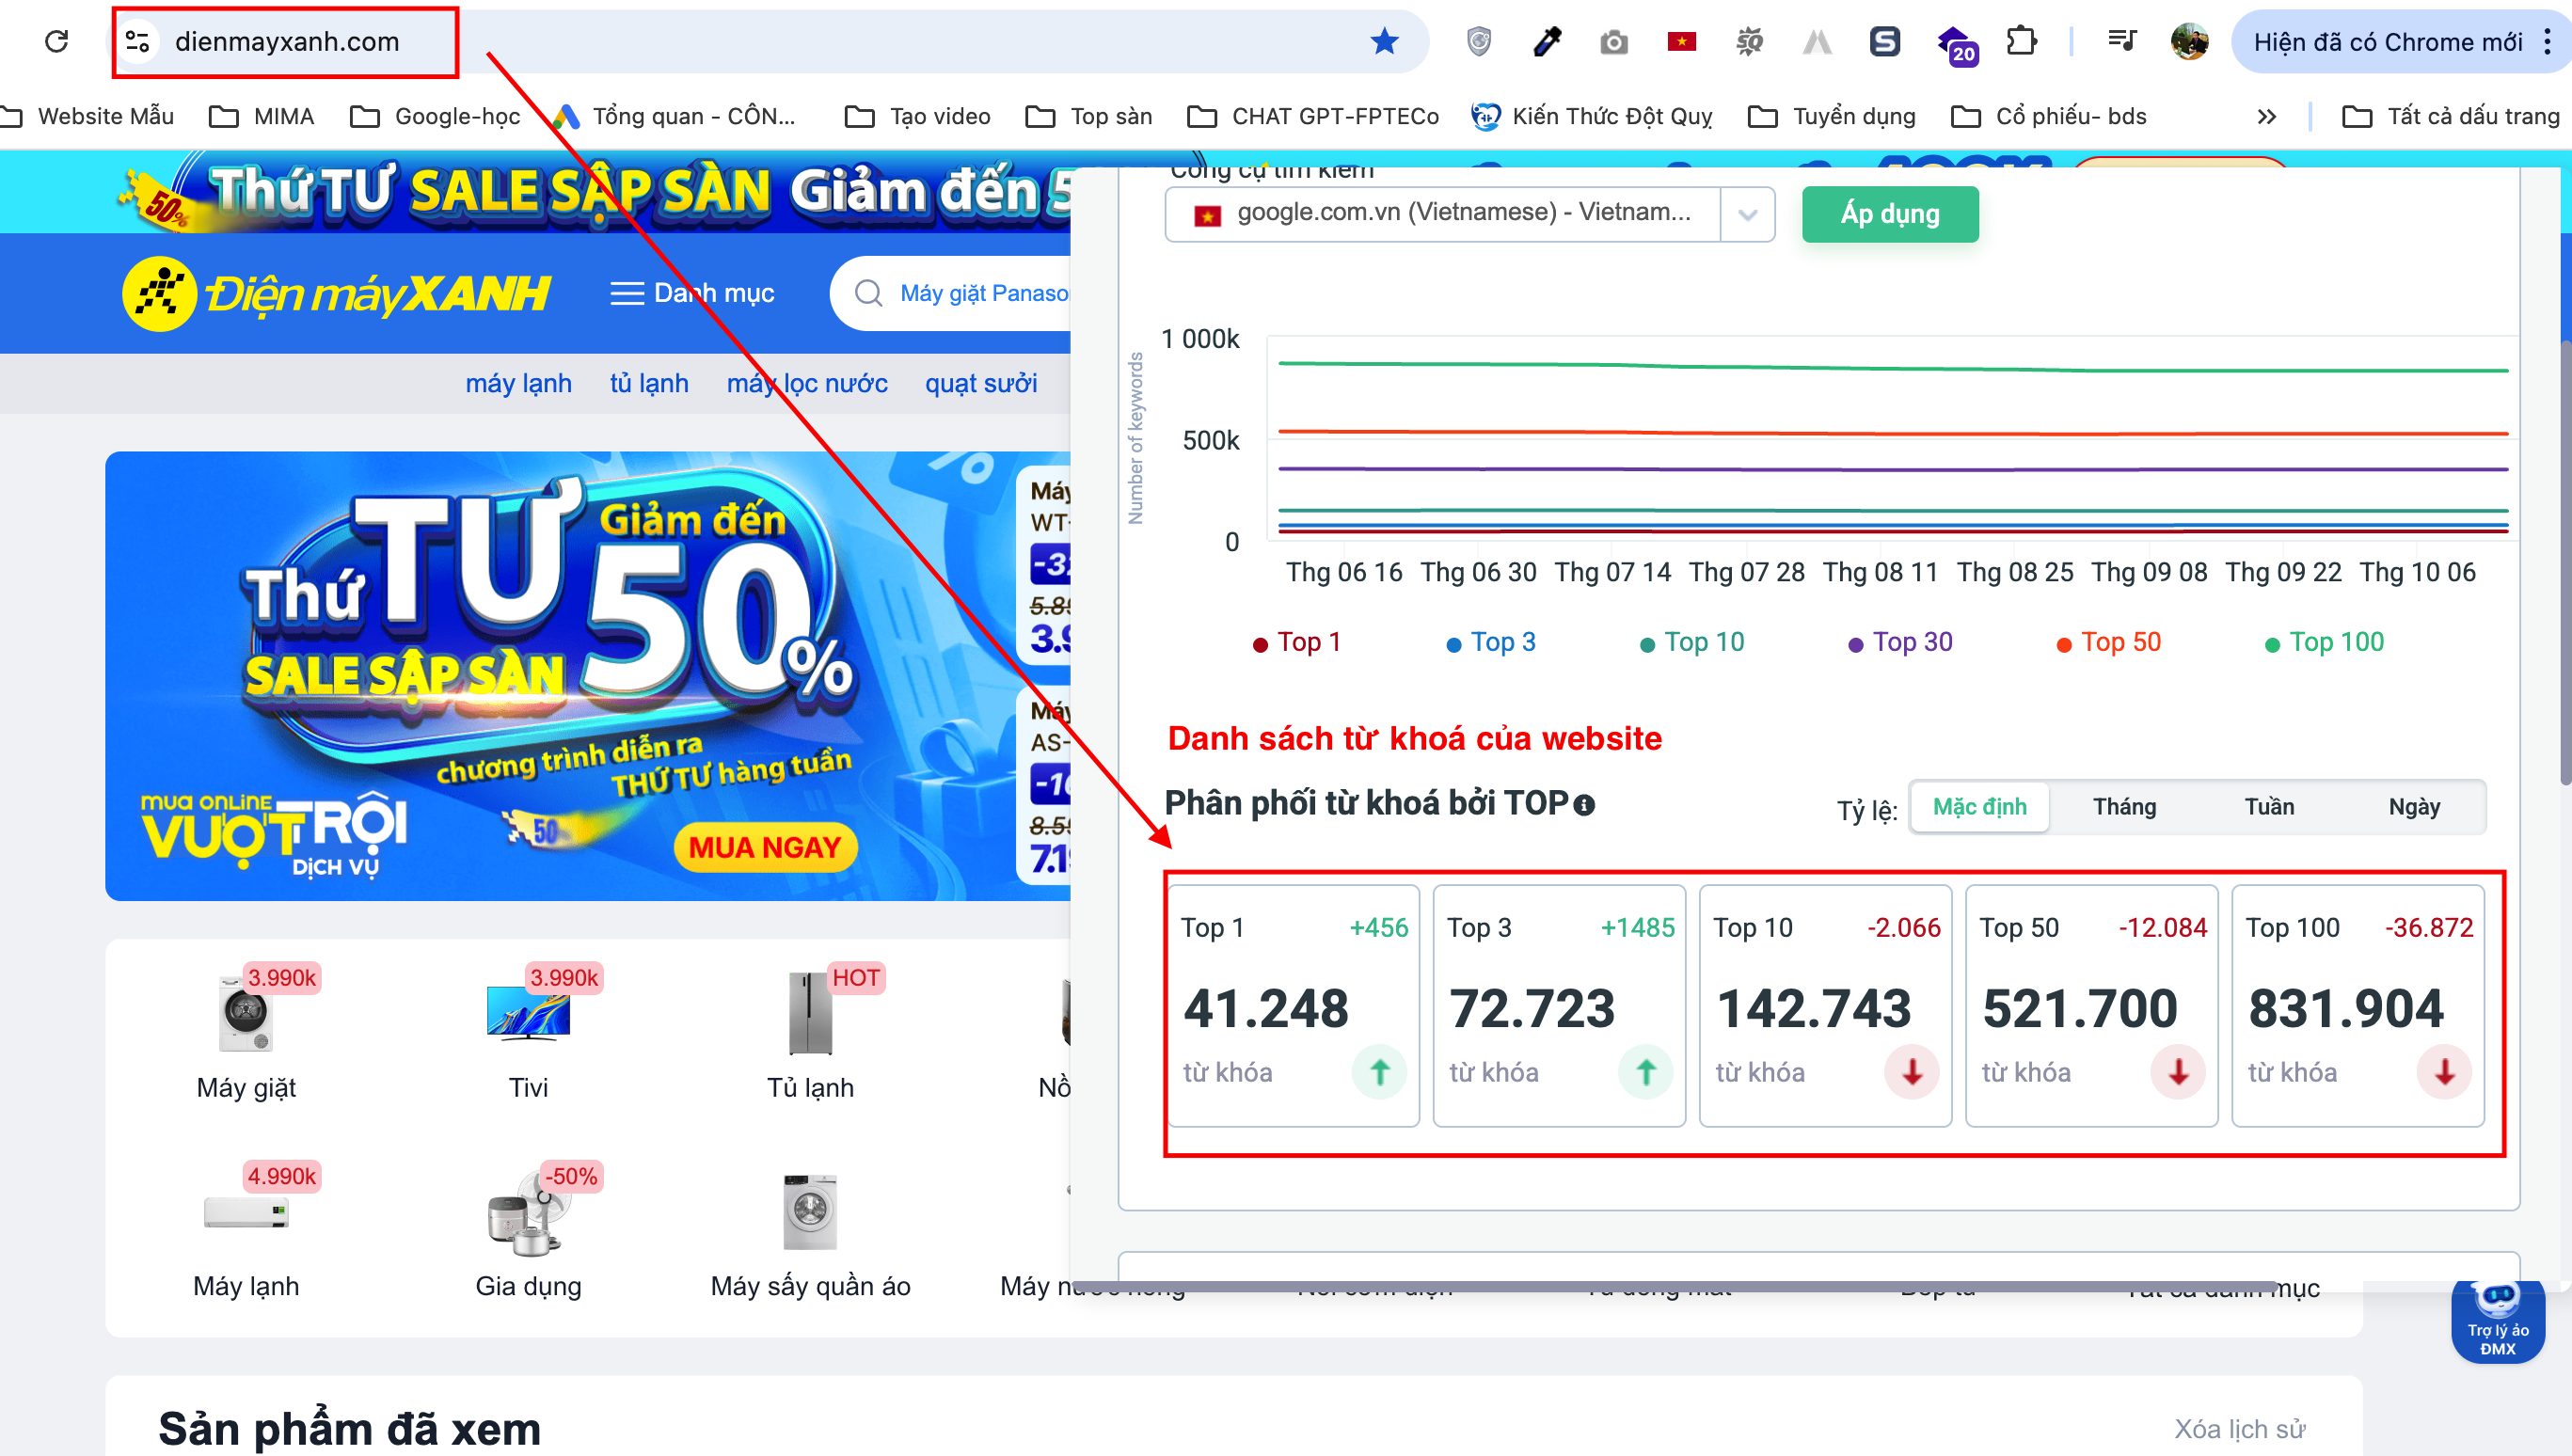This screenshot has height=1456, width=2572.
Task: Switch ratio to the Tháng tab
Action: [x=2124, y=806]
